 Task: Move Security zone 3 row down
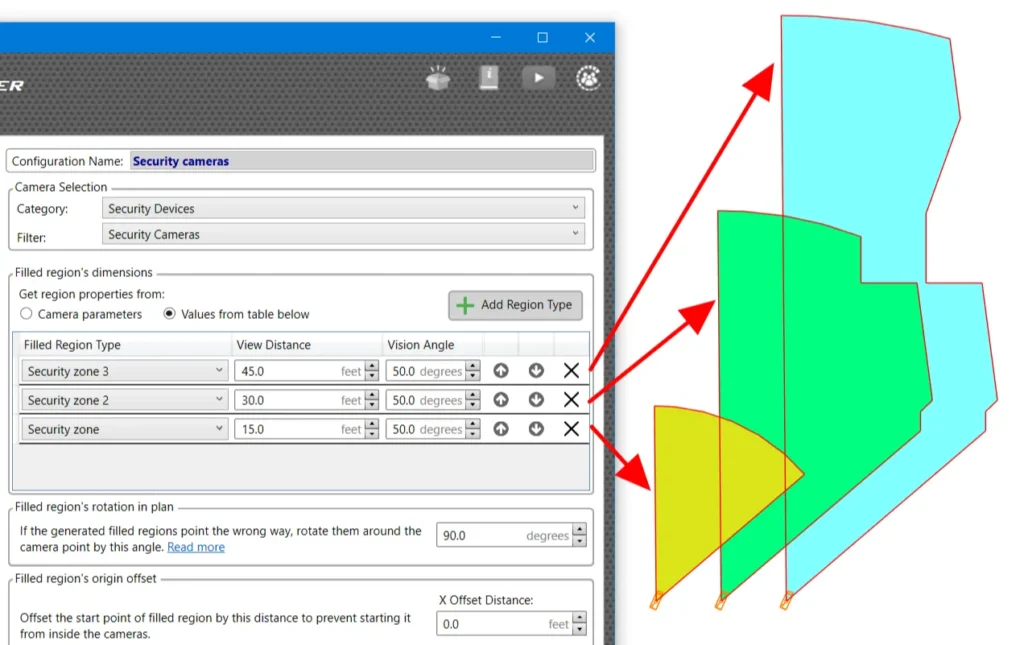tap(536, 371)
